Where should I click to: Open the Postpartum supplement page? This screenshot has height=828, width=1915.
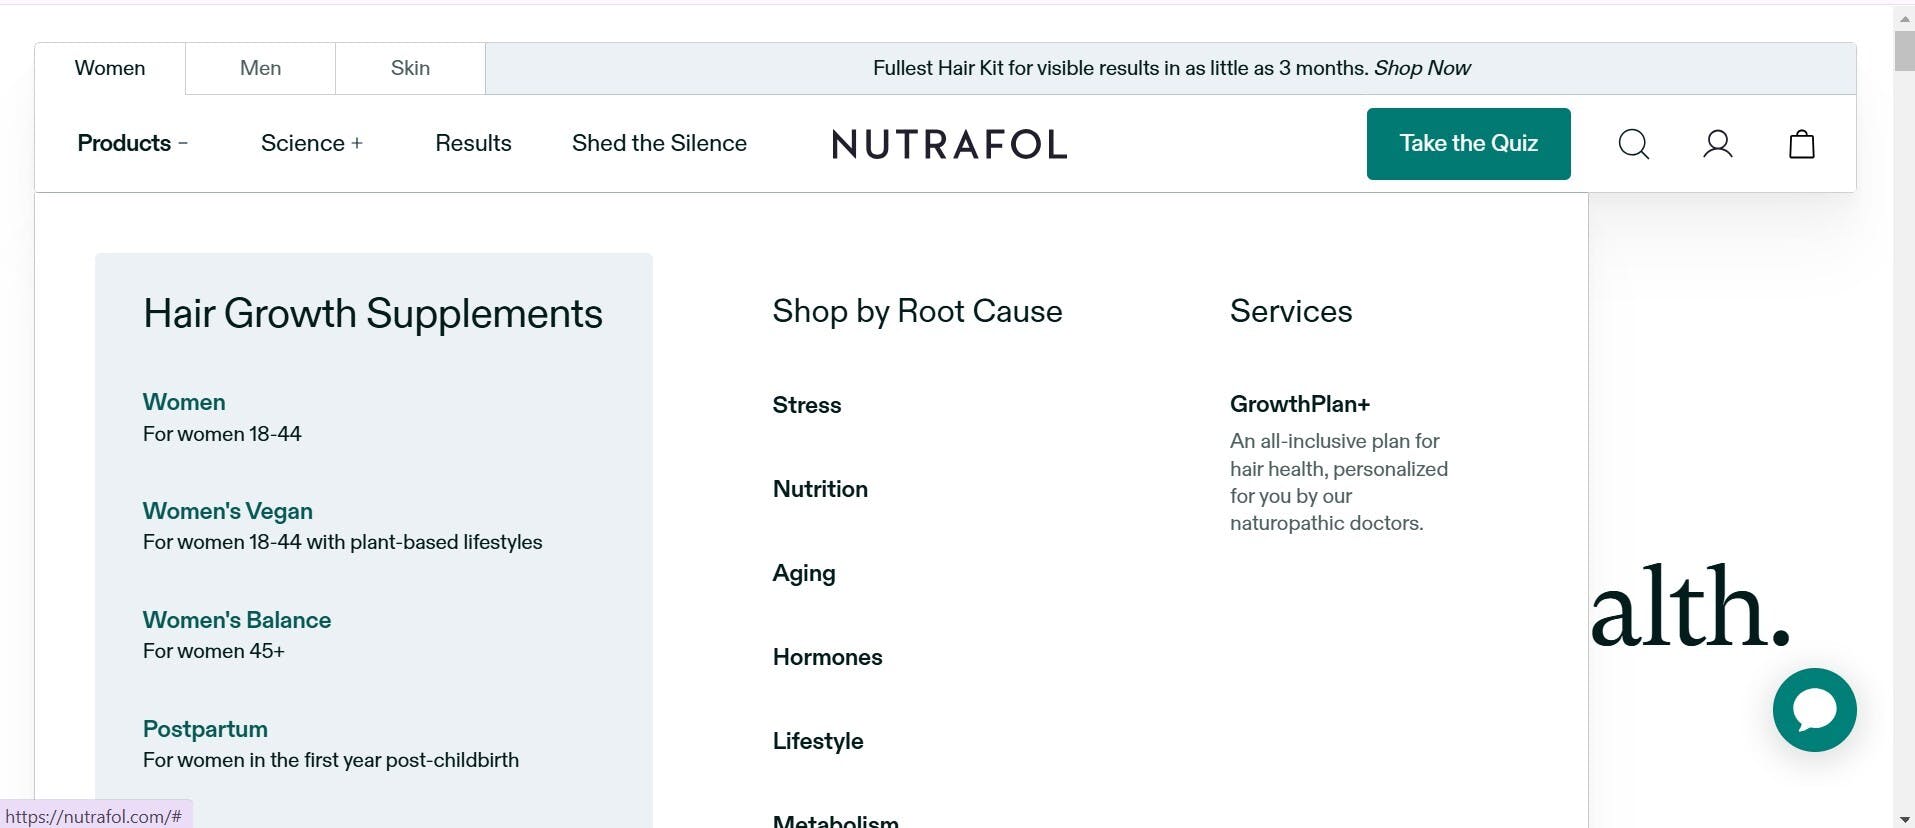point(205,729)
